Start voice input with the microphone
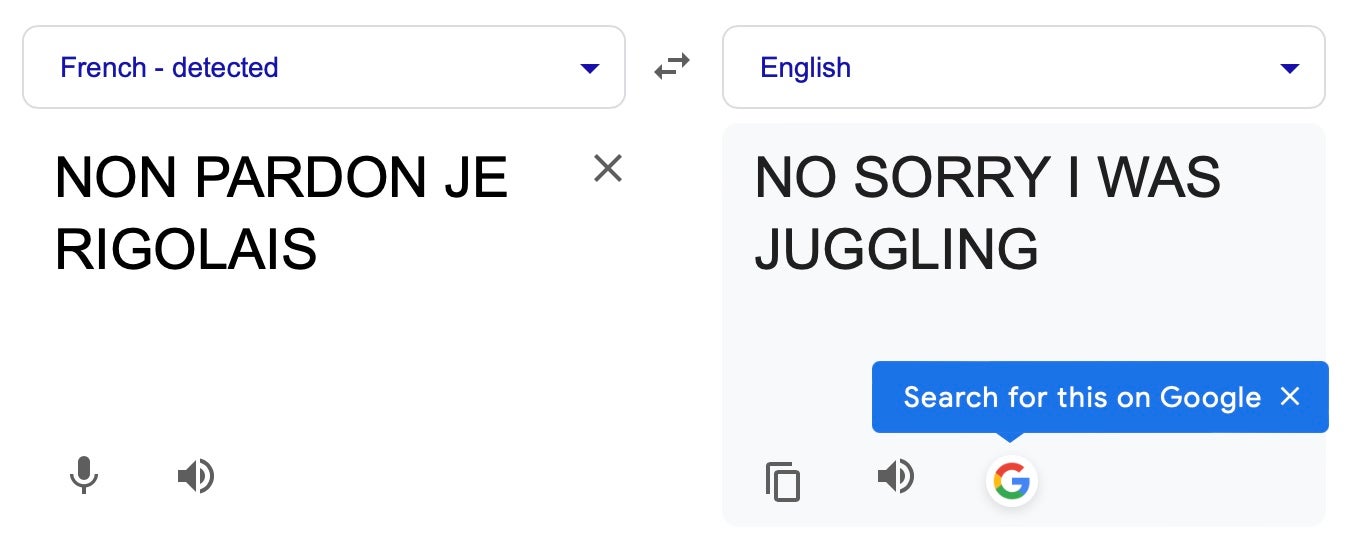Image resolution: width=1352 pixels, height=552 pixels. point(84,476)
